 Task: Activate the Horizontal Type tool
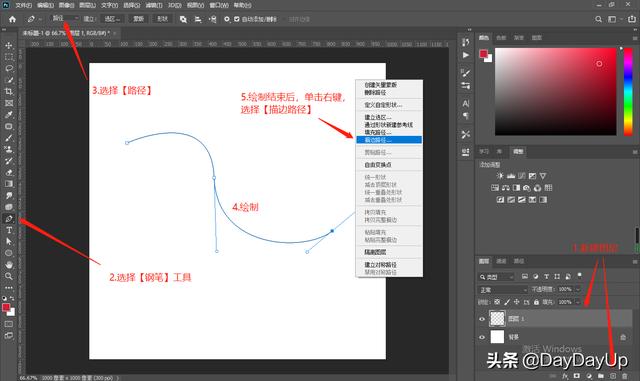click(9, 230)
